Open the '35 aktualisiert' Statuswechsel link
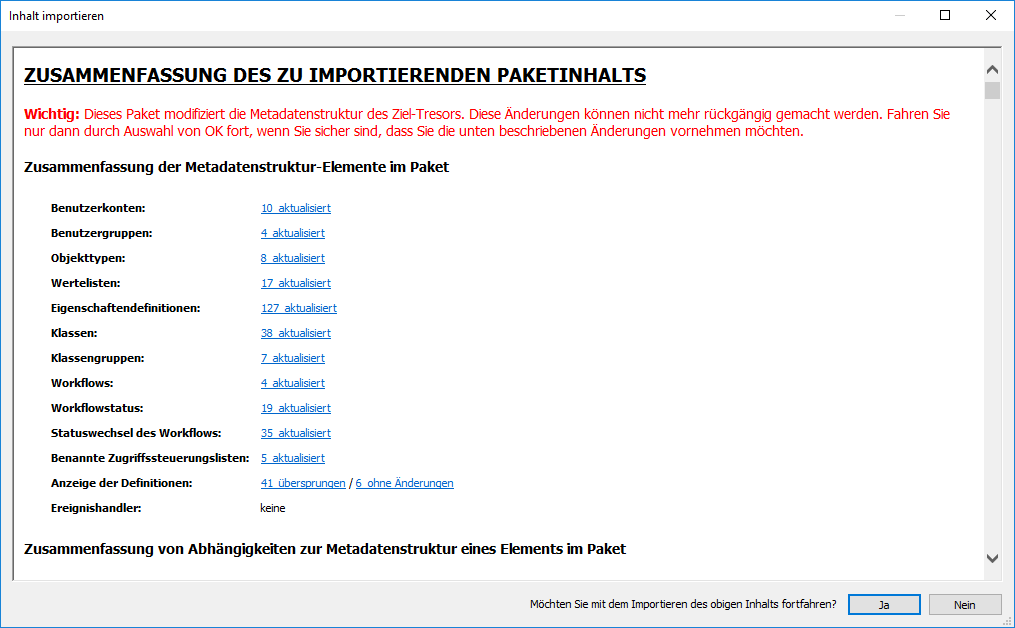 (295, 433)
